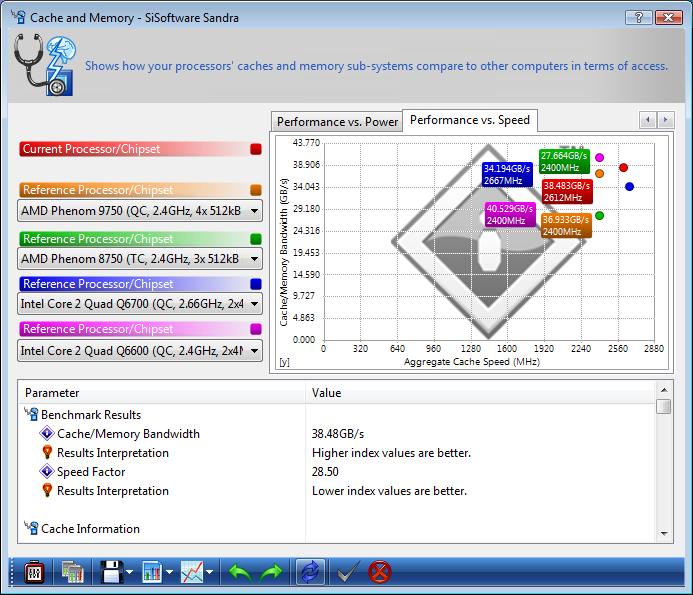693x595 pixels.
Task: Click the Cache/Memory Bandwidth row's diamond icon
Action: point(47,433)
